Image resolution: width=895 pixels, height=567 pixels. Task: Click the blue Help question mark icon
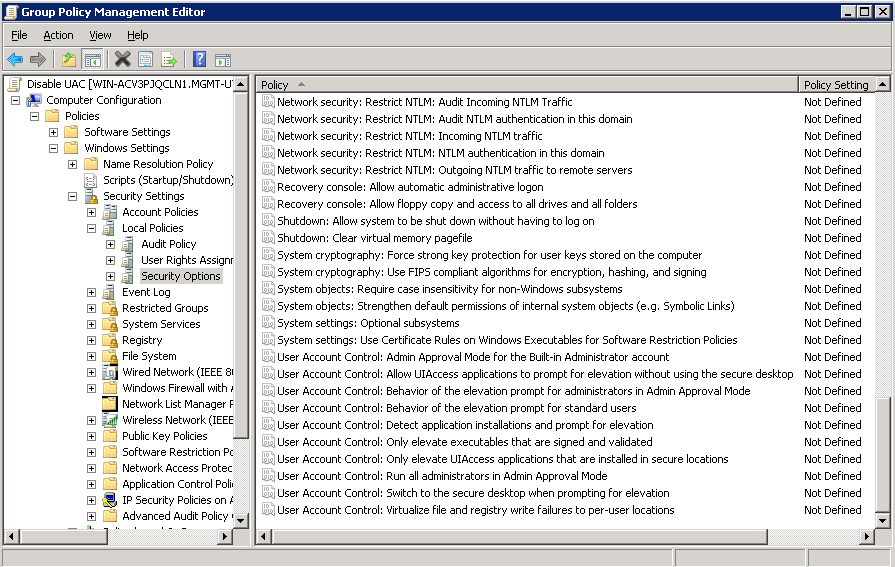[199, 60]
